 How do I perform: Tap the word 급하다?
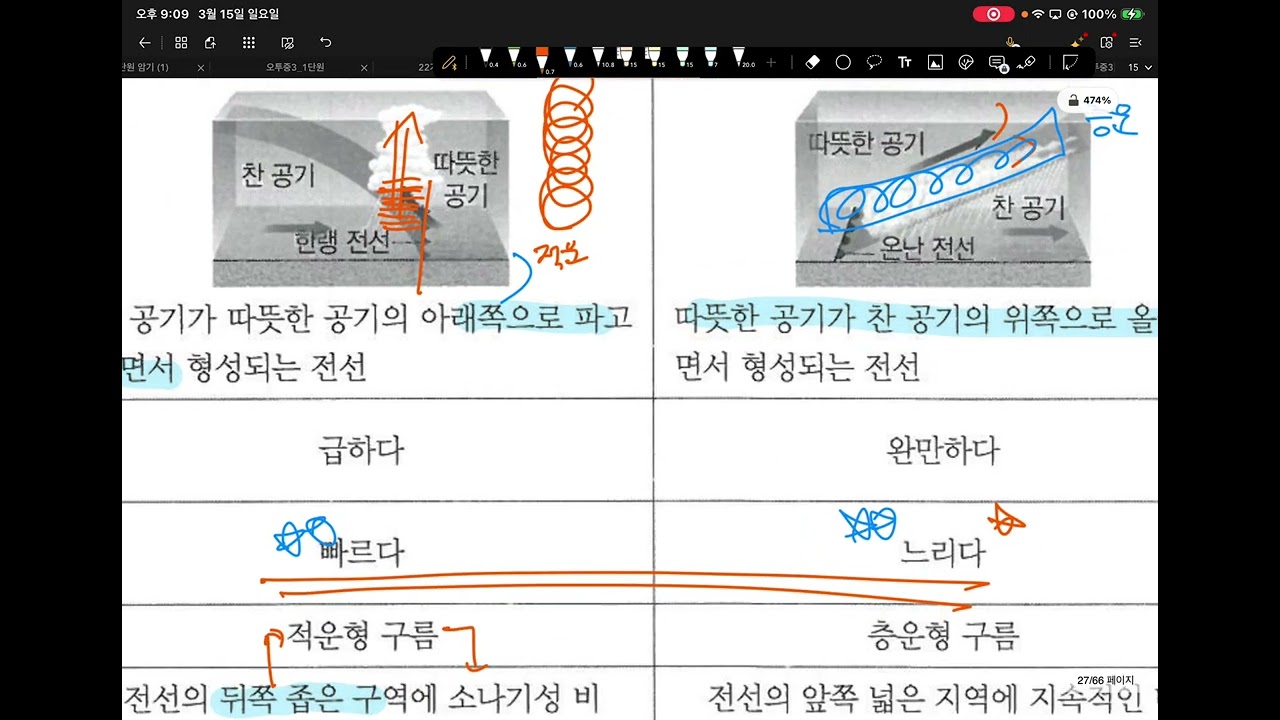pos(360,450)
